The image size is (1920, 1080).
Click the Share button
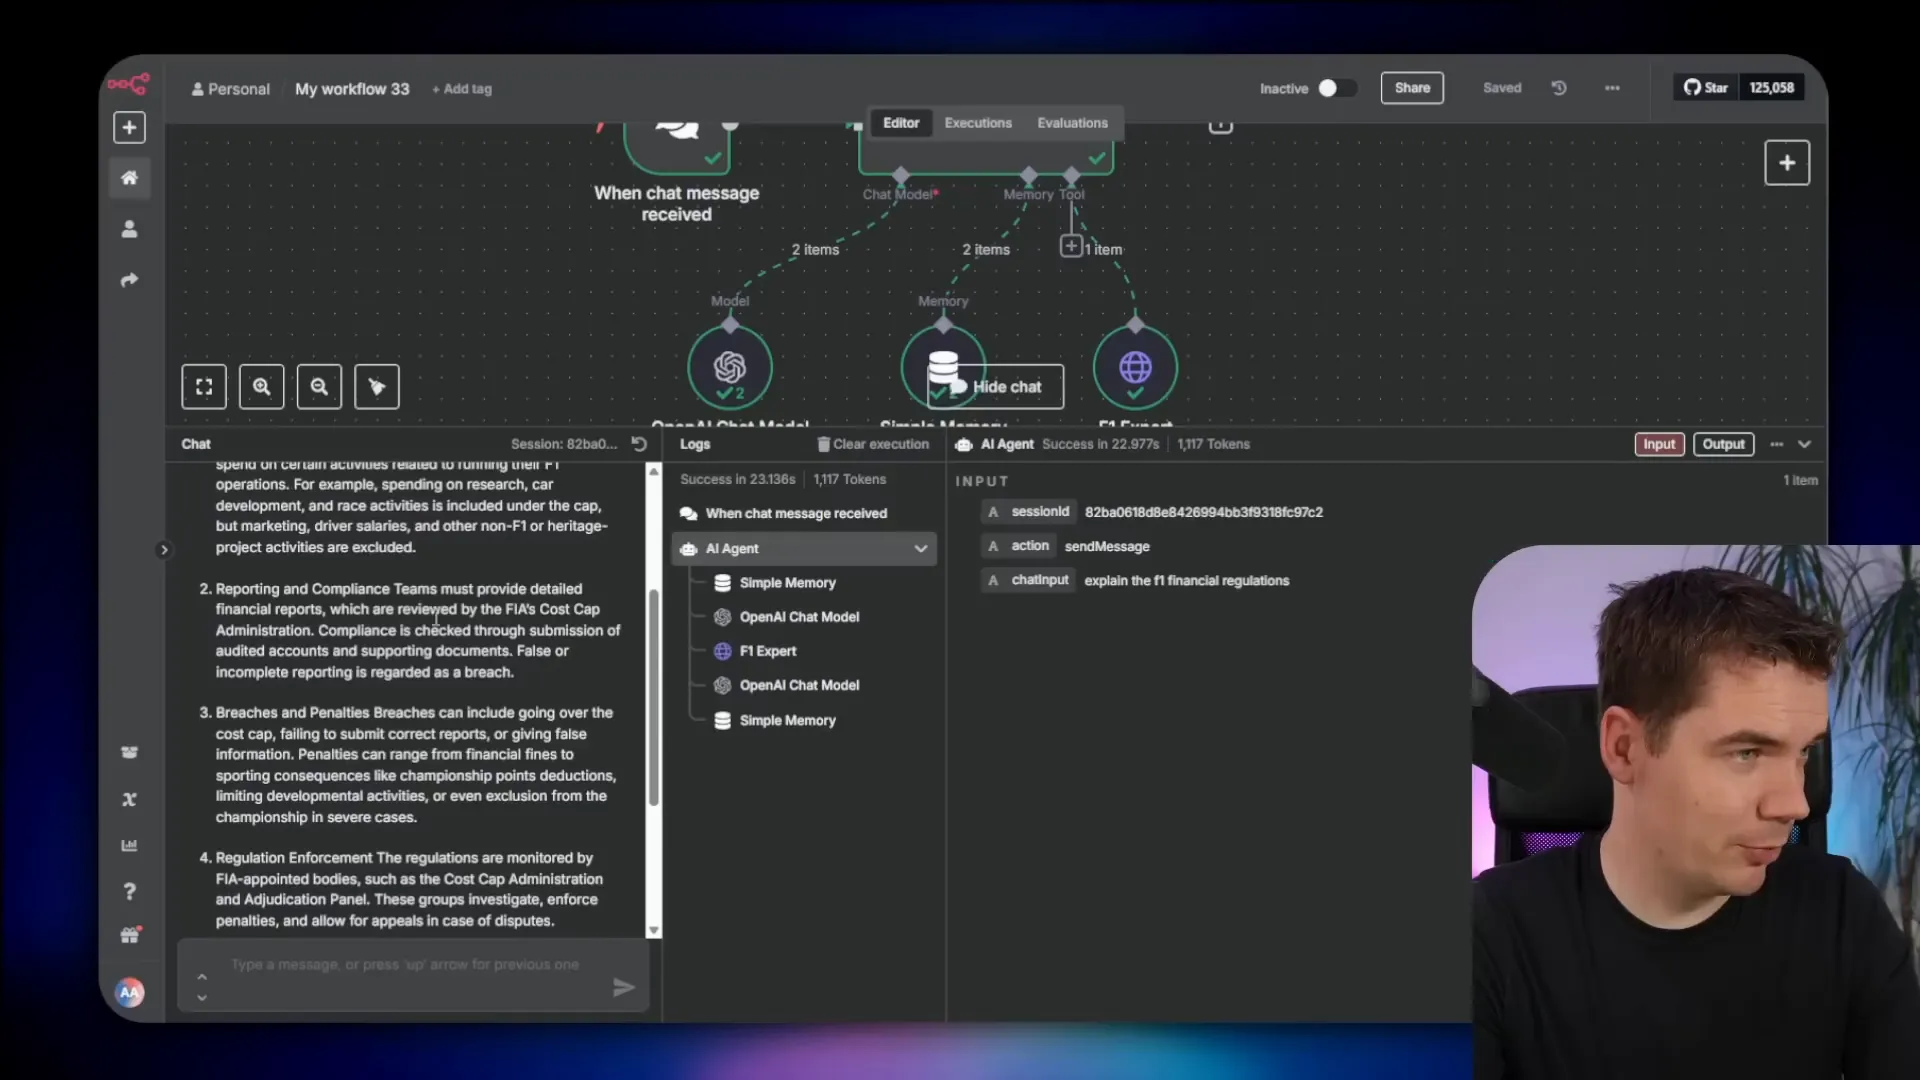tap(1412, 88)
